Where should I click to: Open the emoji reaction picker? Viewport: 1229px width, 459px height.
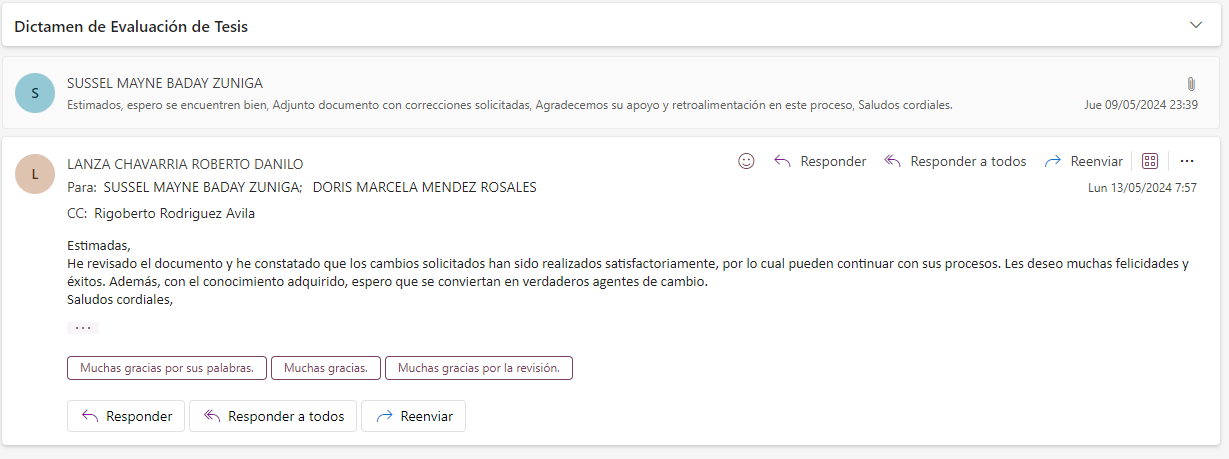coord(746,161)
